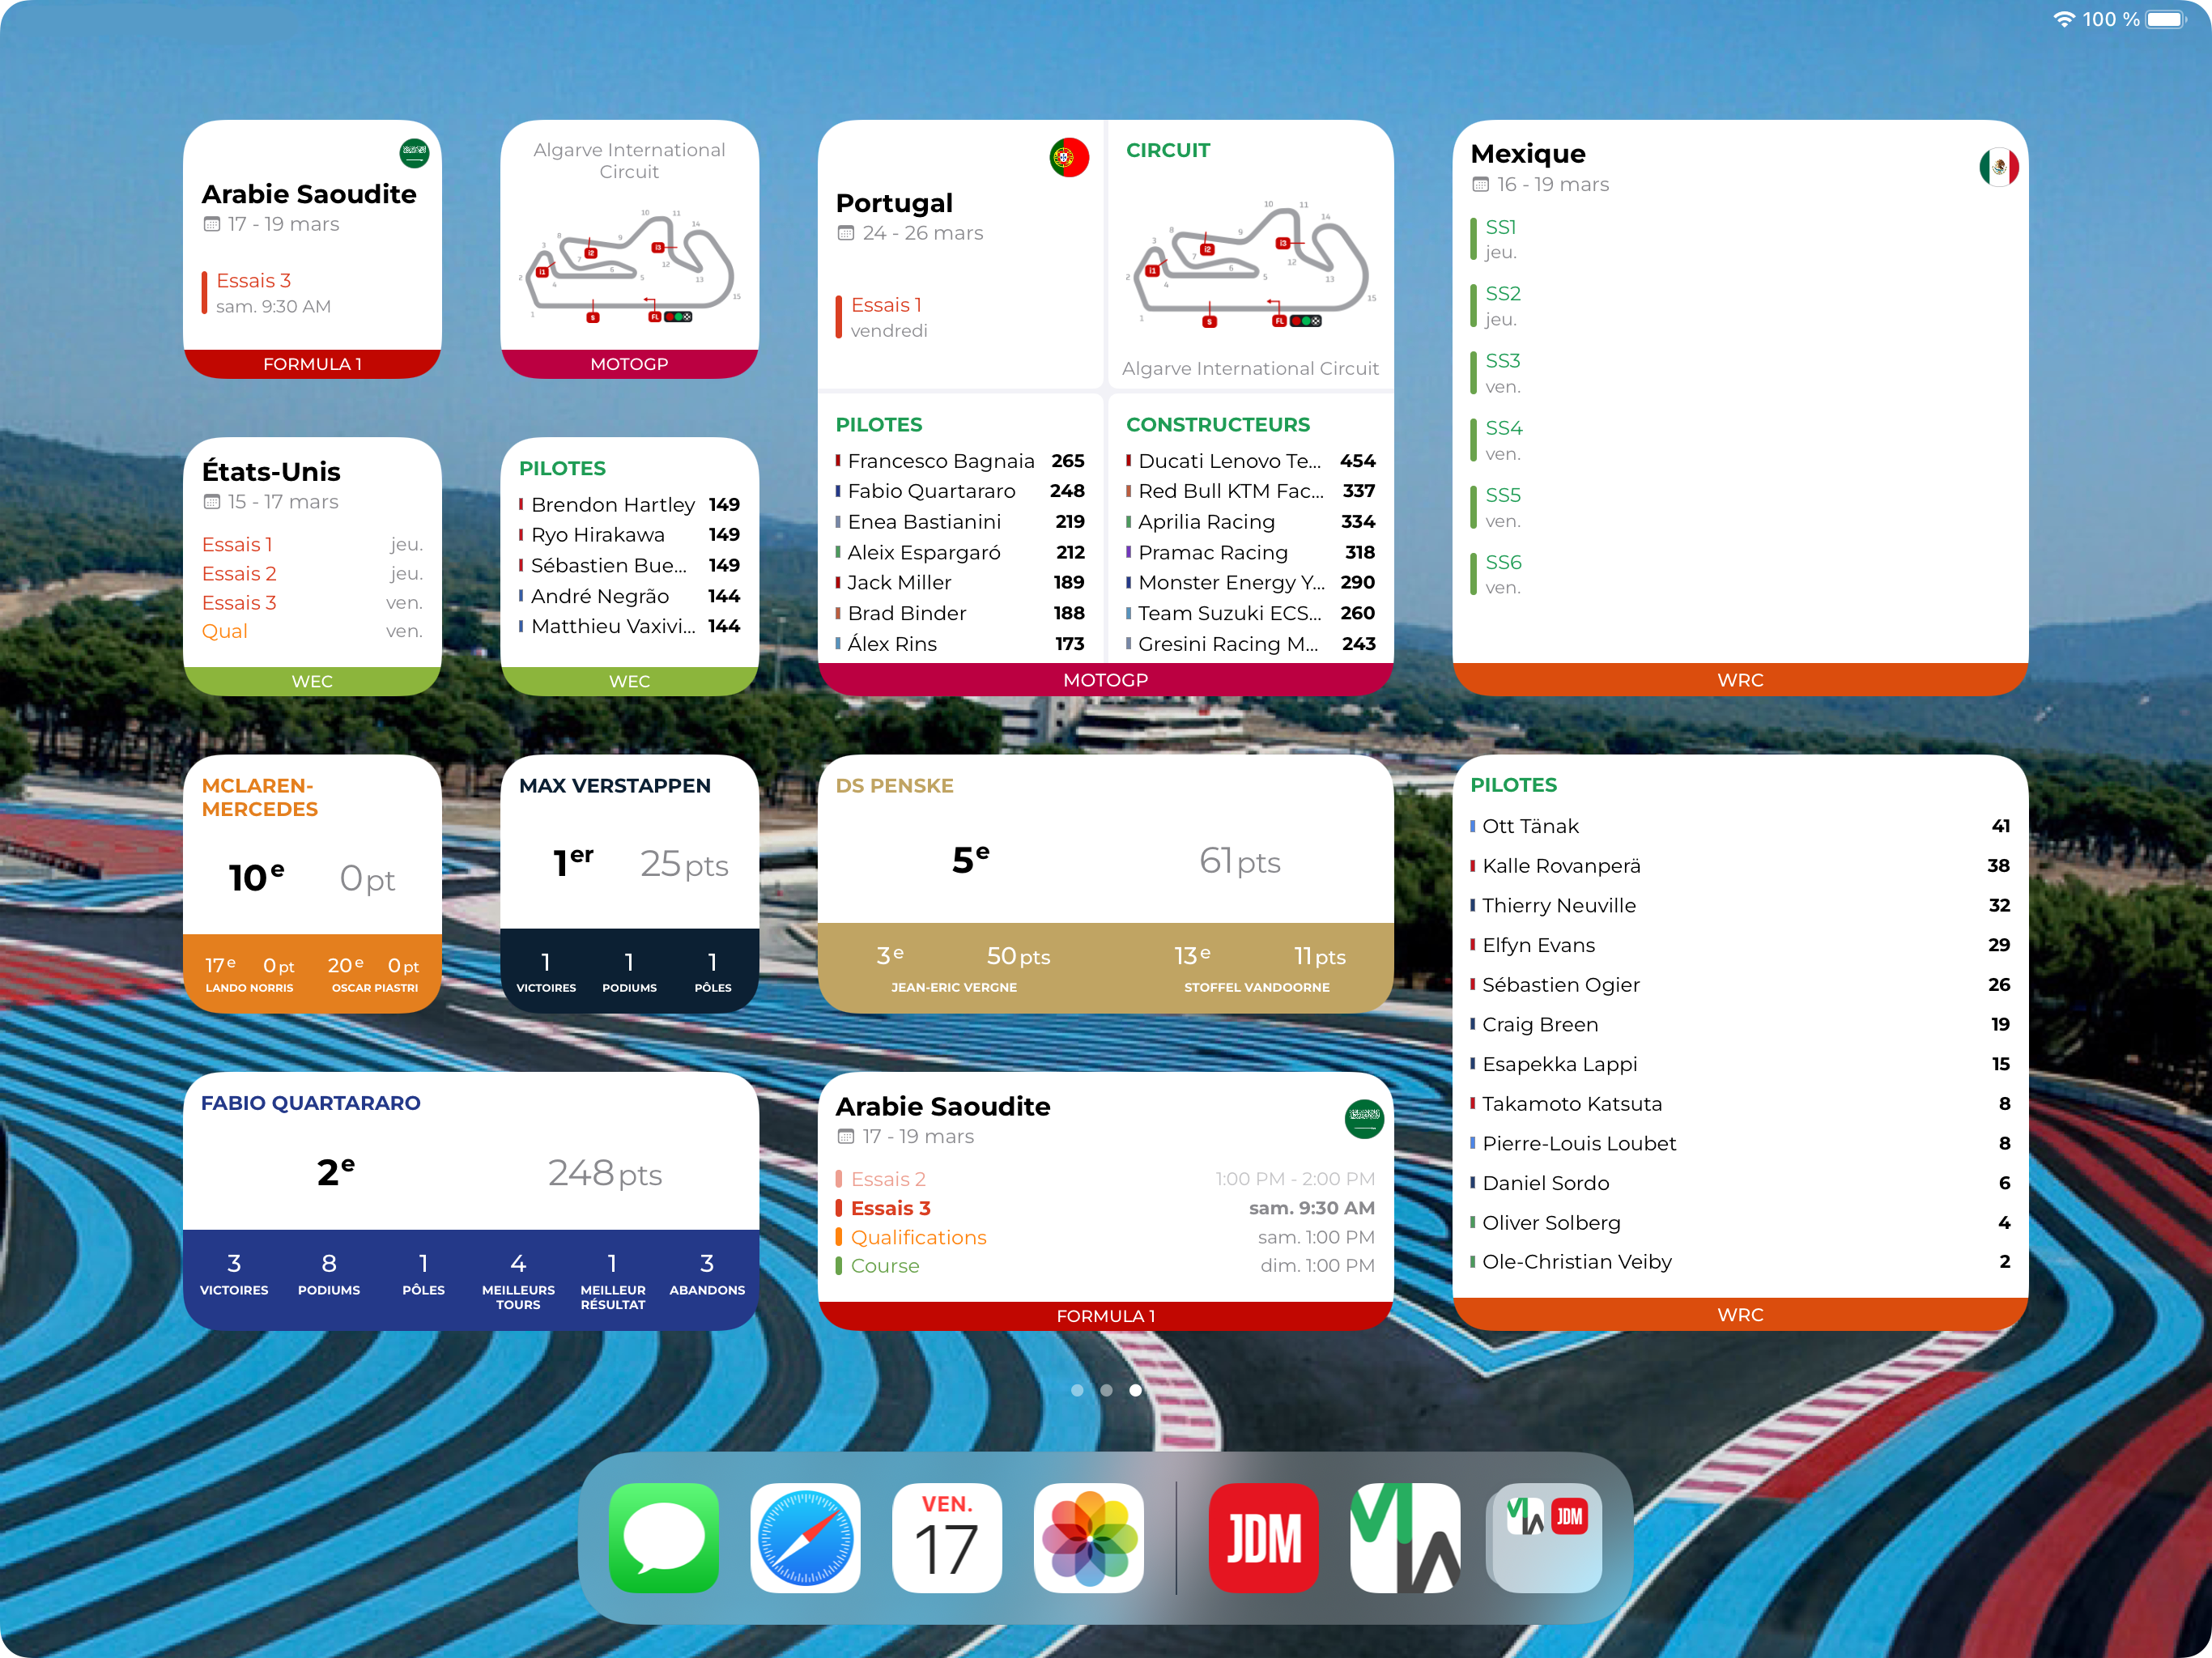Tap the battery indicator in status bar

[2167, 19]
